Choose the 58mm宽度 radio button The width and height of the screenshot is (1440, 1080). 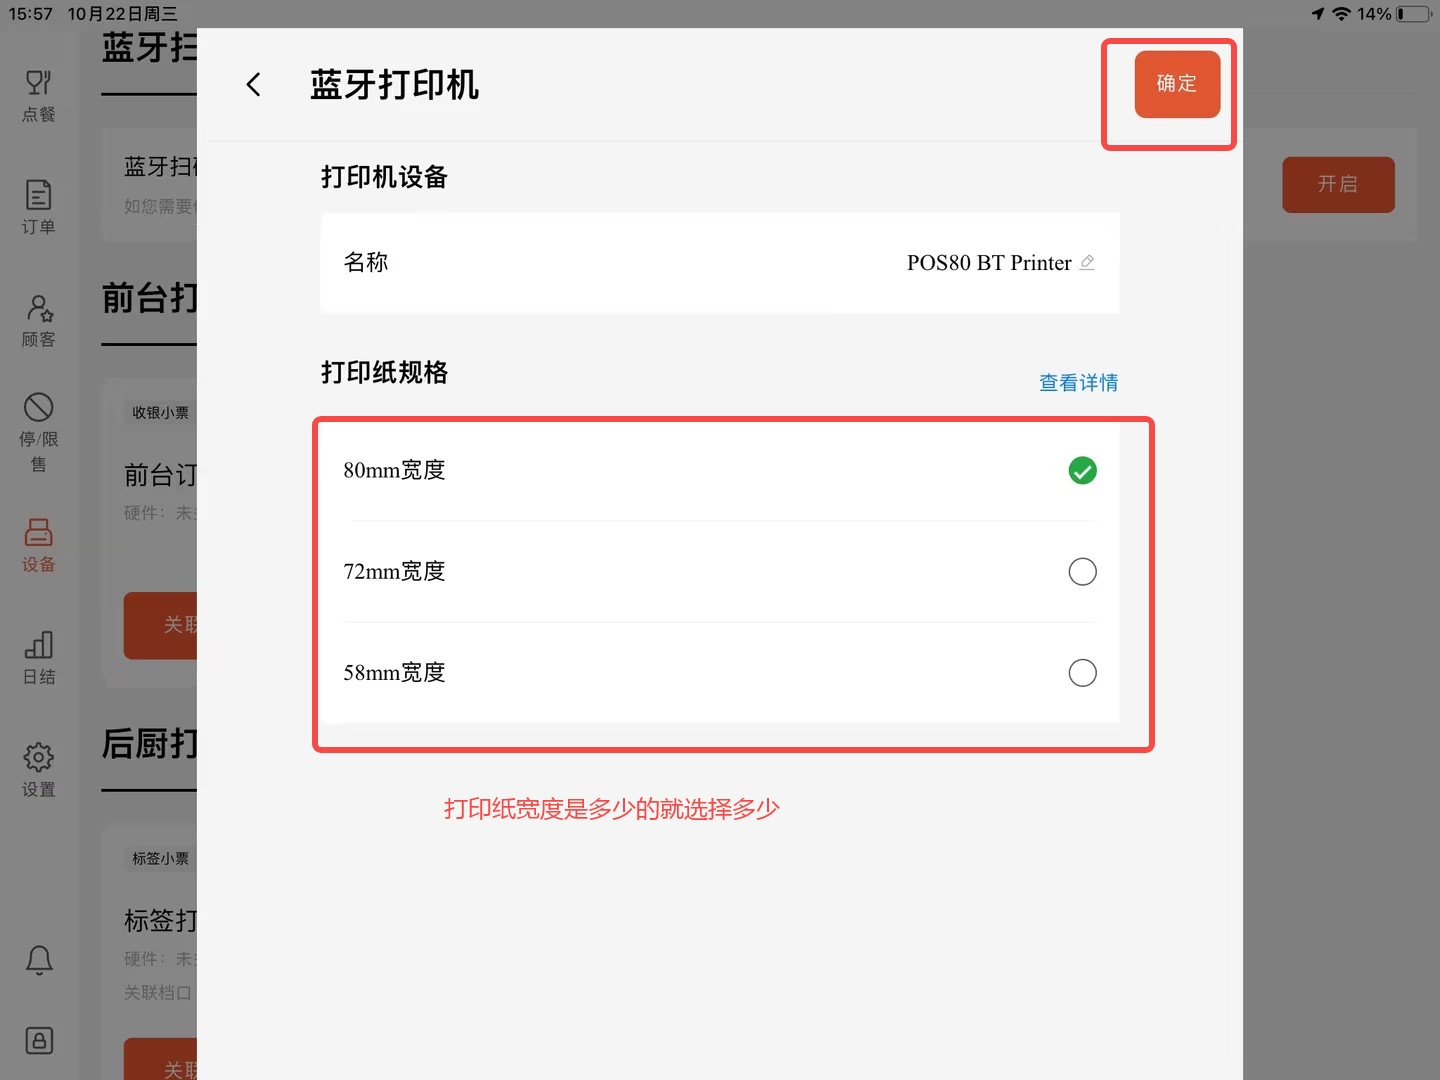pyautogui.click(x=1083, y=672)
